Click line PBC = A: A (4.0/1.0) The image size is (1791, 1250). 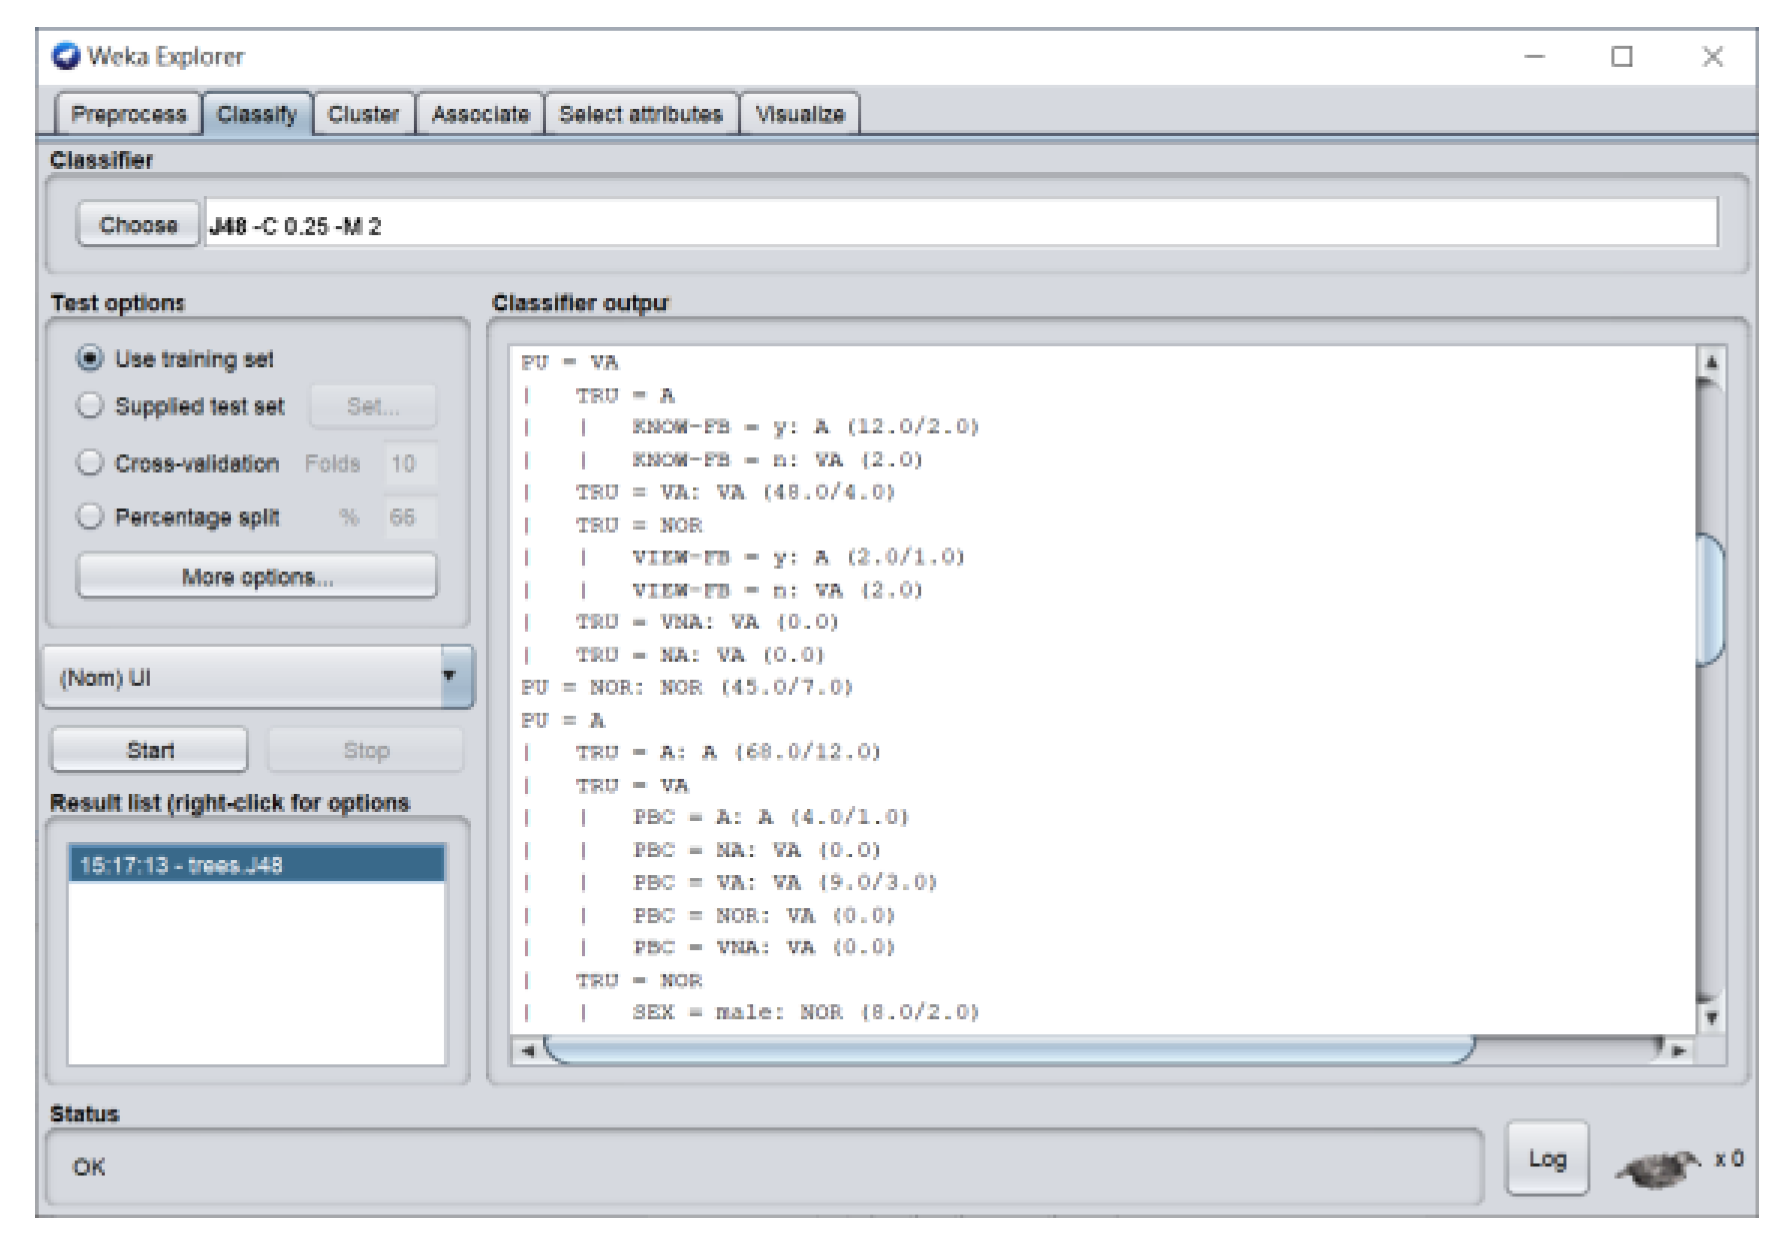point(770,817)
